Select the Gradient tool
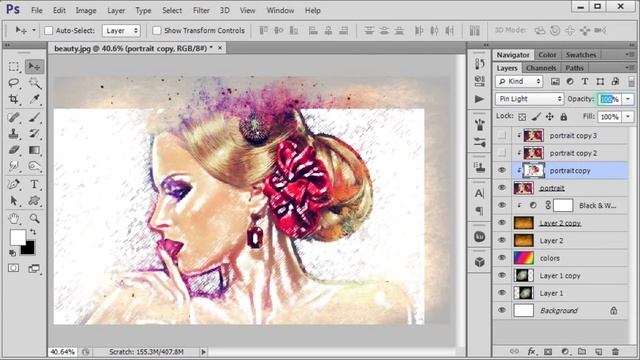 (x=34, y=150)
